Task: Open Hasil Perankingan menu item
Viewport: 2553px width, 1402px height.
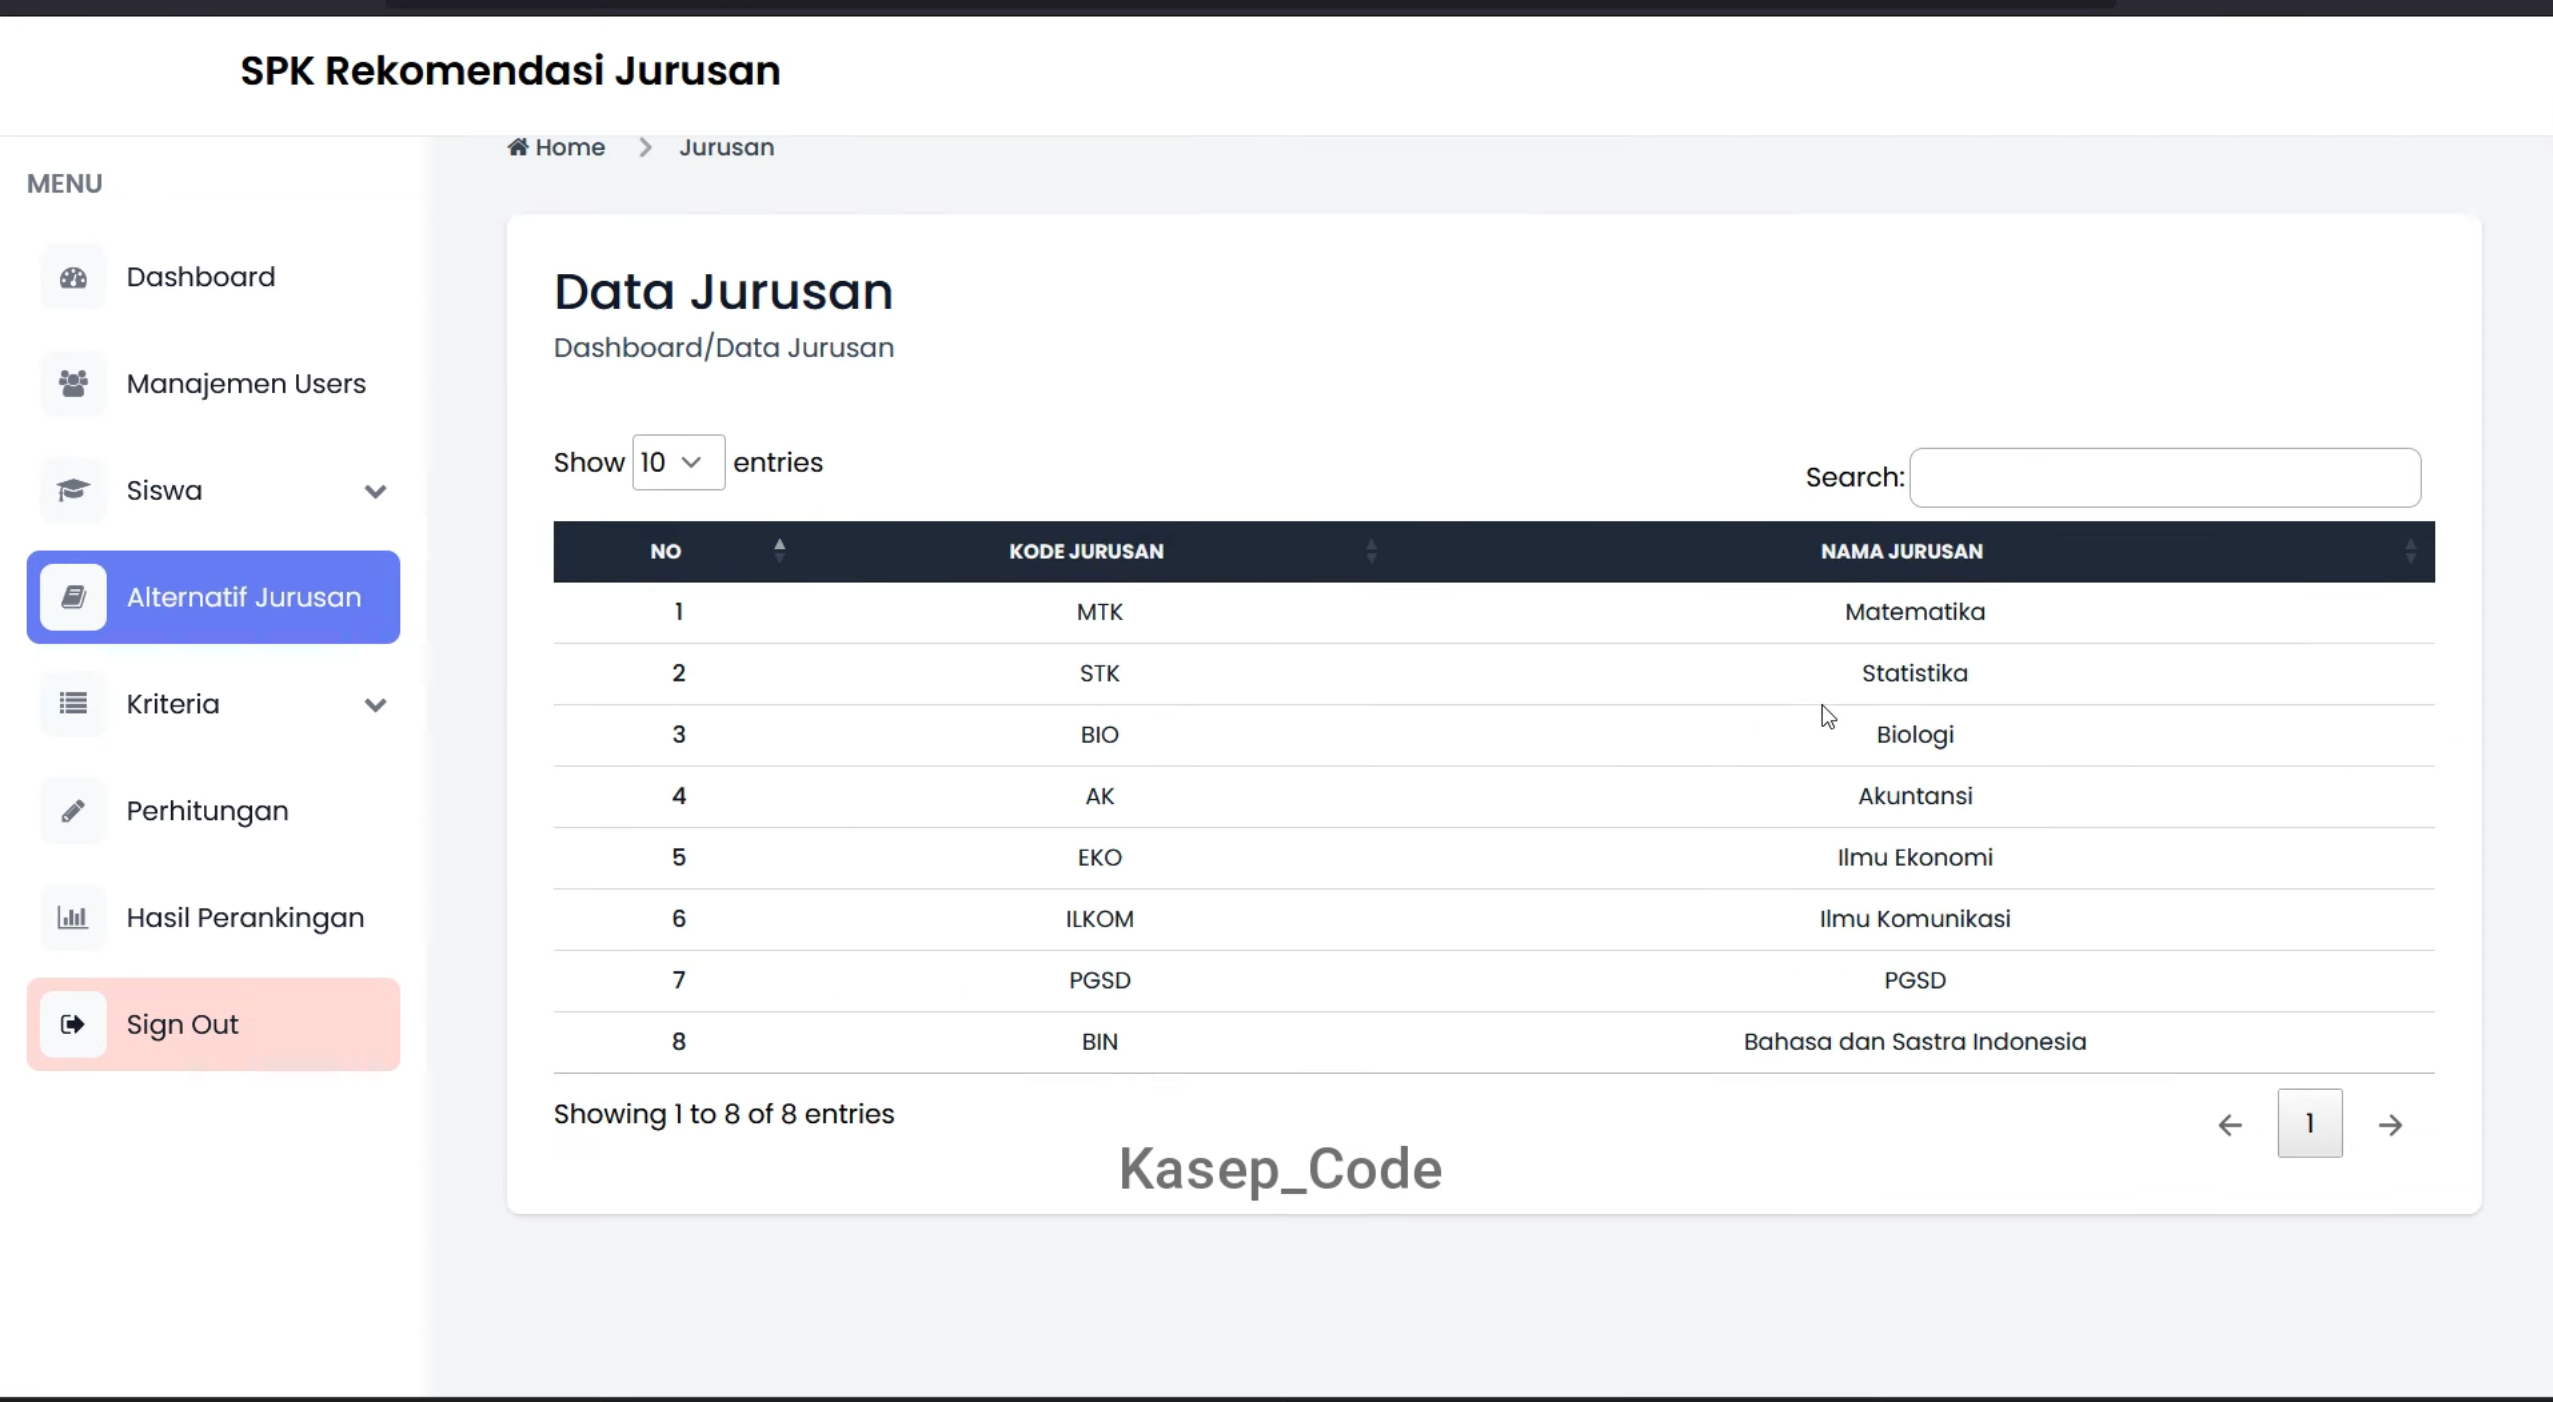Action: click(213, 917)
